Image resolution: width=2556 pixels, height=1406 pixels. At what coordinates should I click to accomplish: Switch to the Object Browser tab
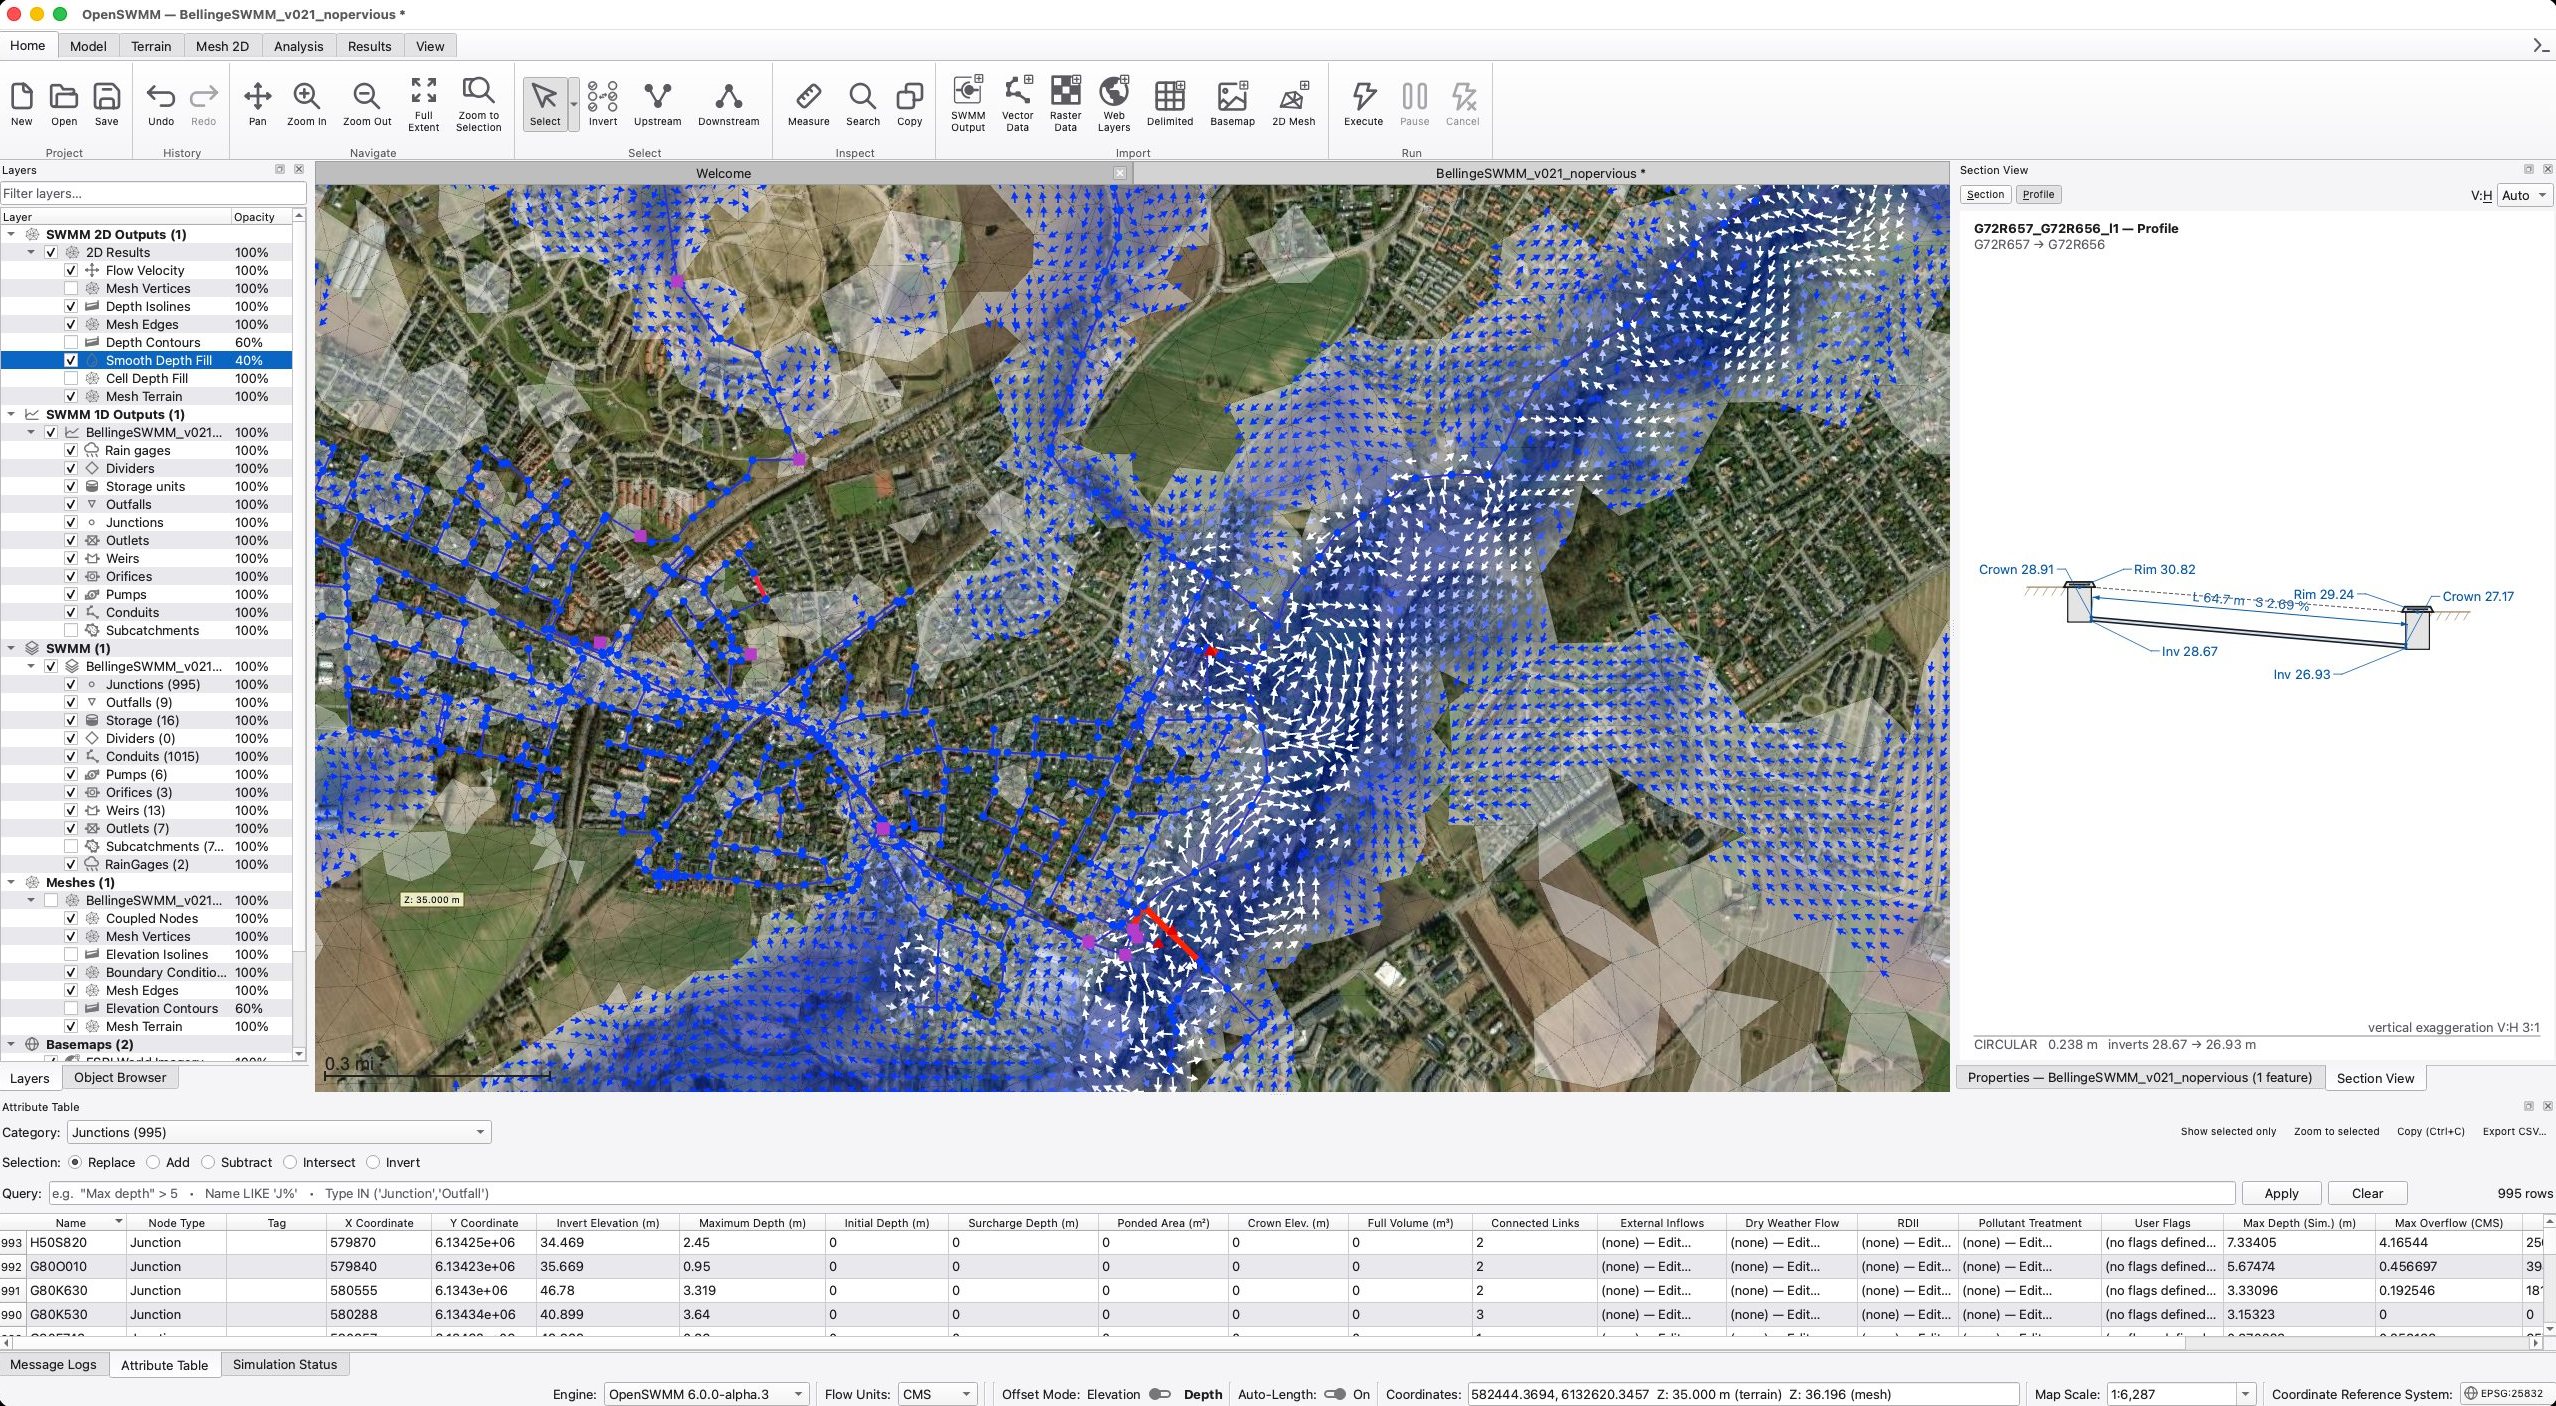pyautogui.click(x=120, y=1077)
